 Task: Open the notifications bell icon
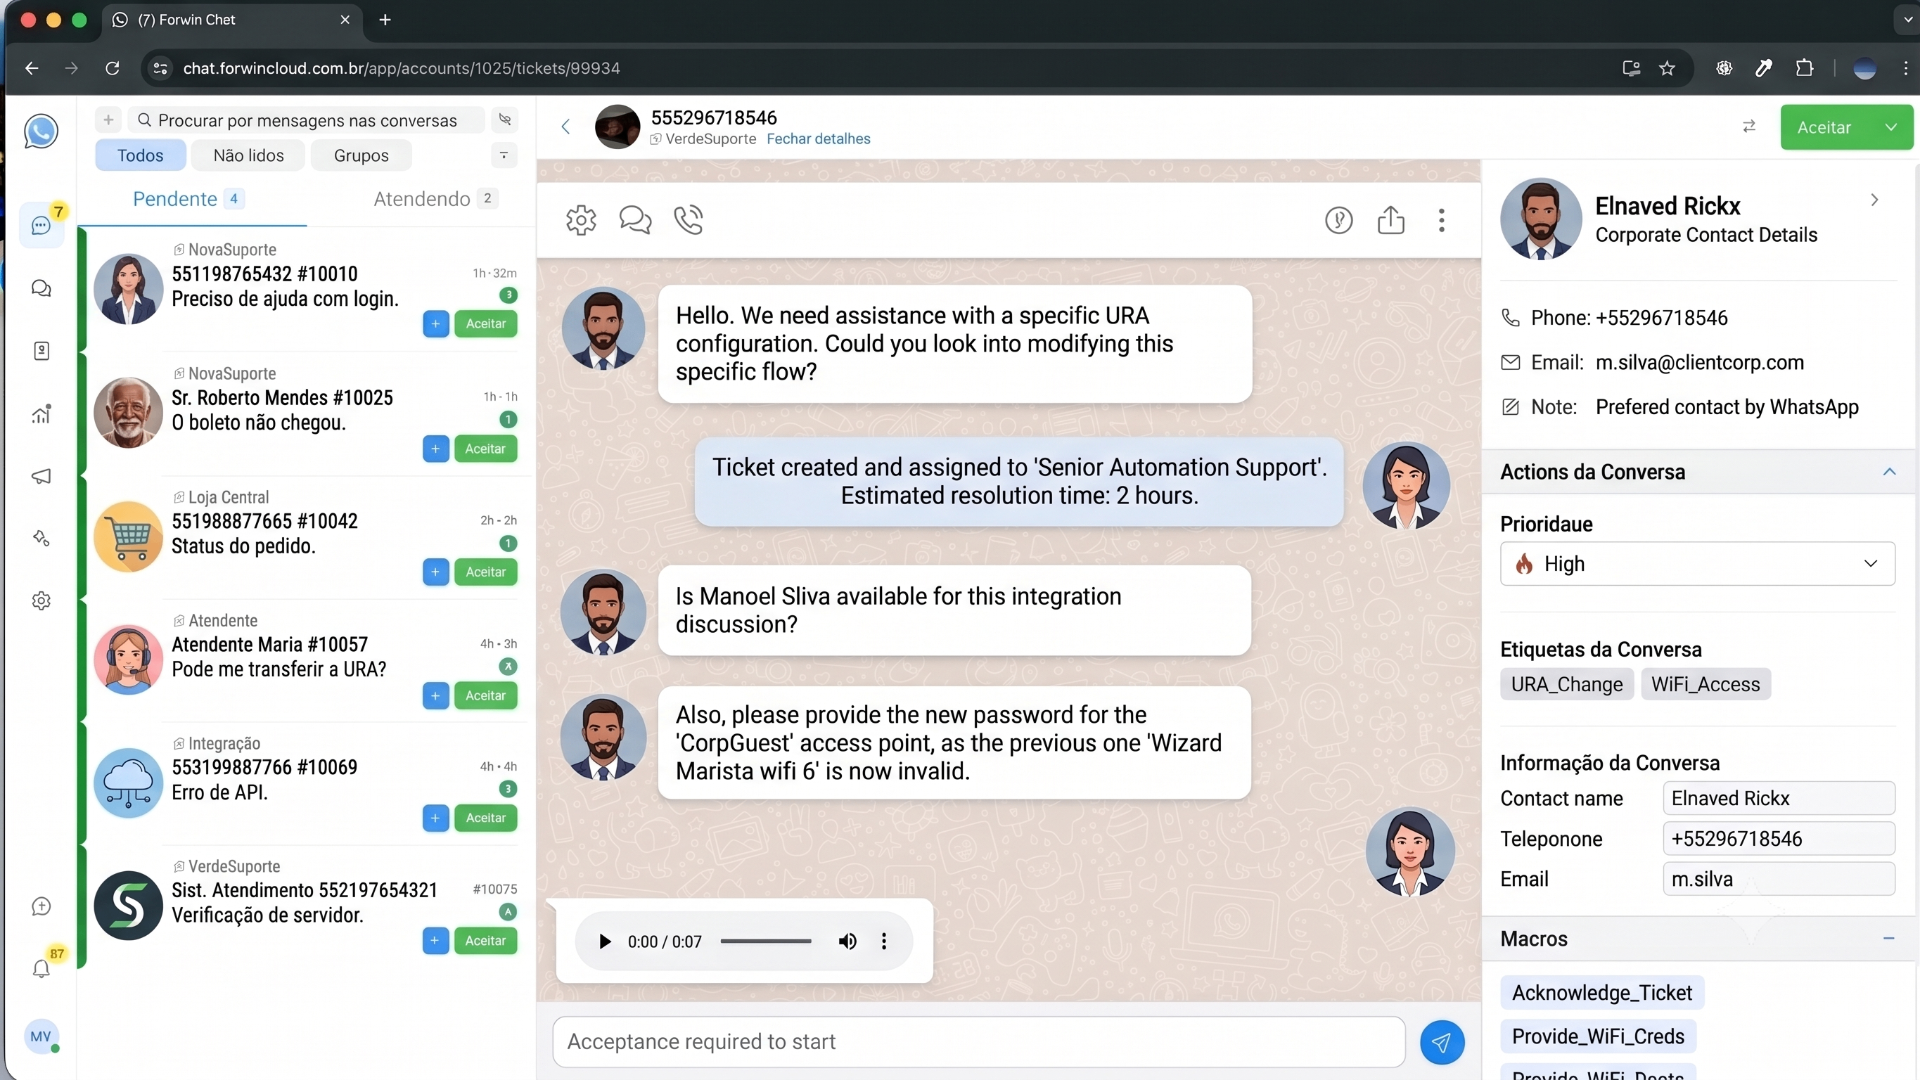(x=41, y=968)
